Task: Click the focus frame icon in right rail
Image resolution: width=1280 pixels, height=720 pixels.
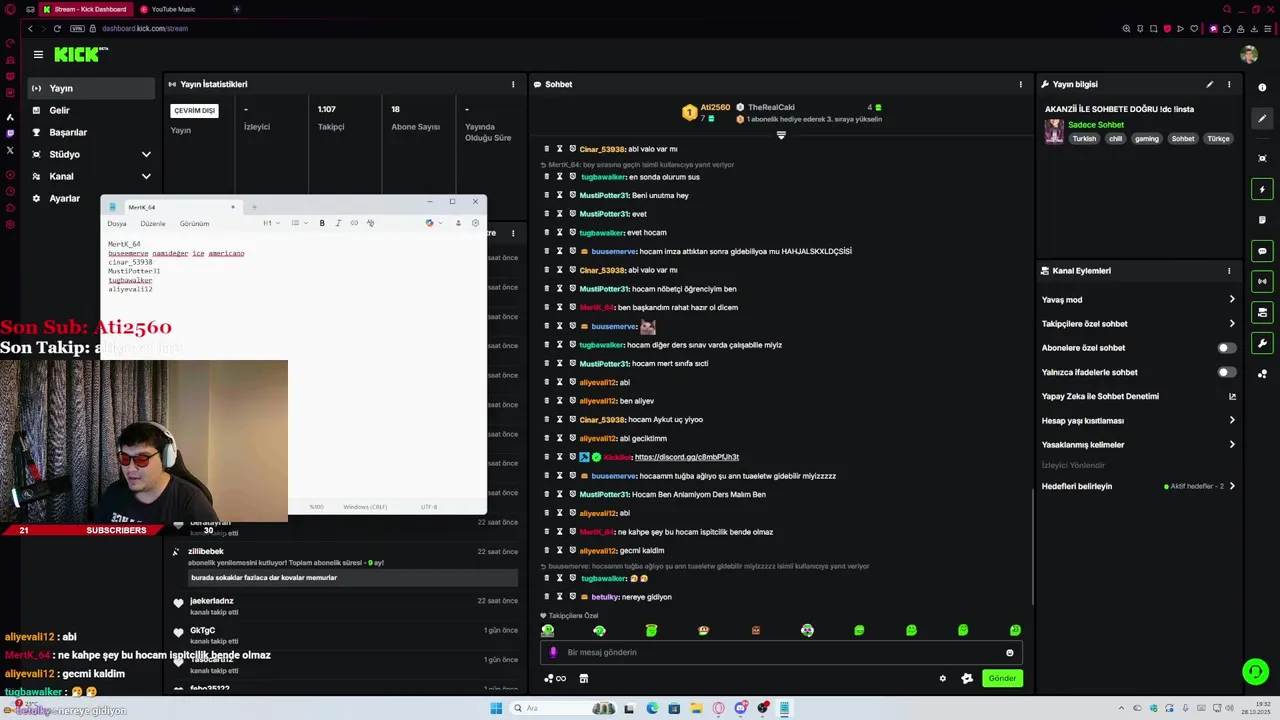Action: (x=1262, y=158)
